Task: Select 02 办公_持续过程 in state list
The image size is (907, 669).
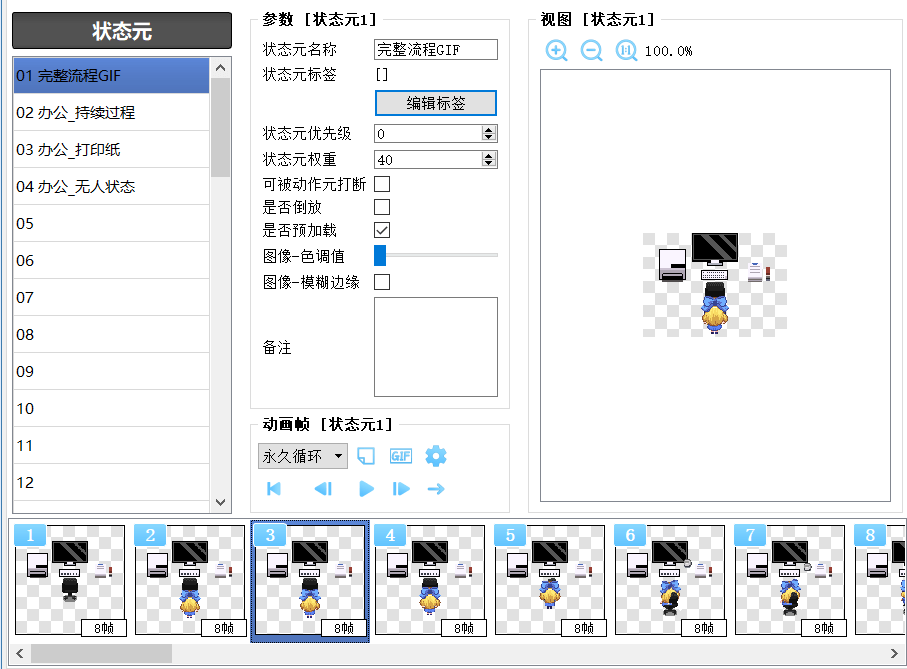Action: (x=110, y=113)
